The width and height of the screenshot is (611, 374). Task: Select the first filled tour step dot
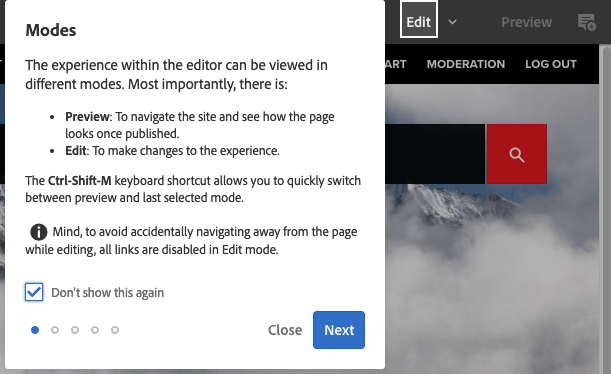(x=35, y=330)
